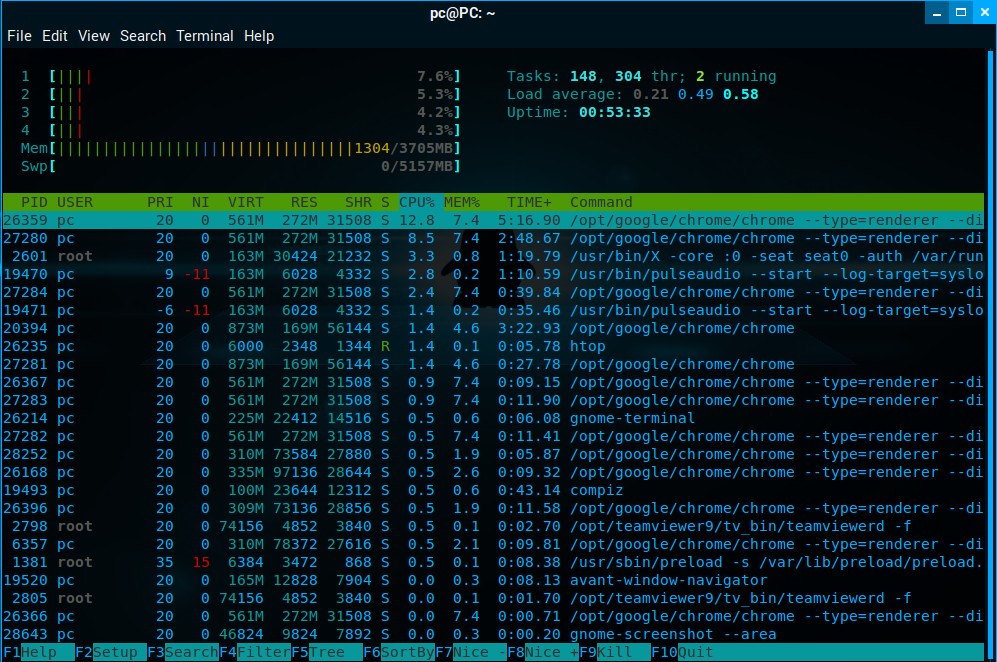Click F3 Search in htop footer
The height and width of the screenshot is (662, 997).
183,652
